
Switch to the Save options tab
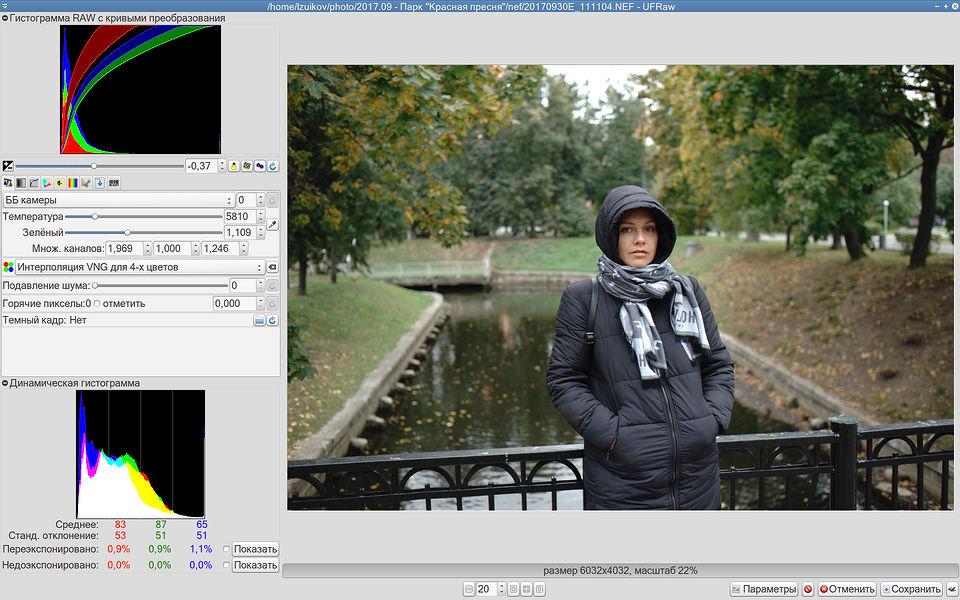point(99,182)
